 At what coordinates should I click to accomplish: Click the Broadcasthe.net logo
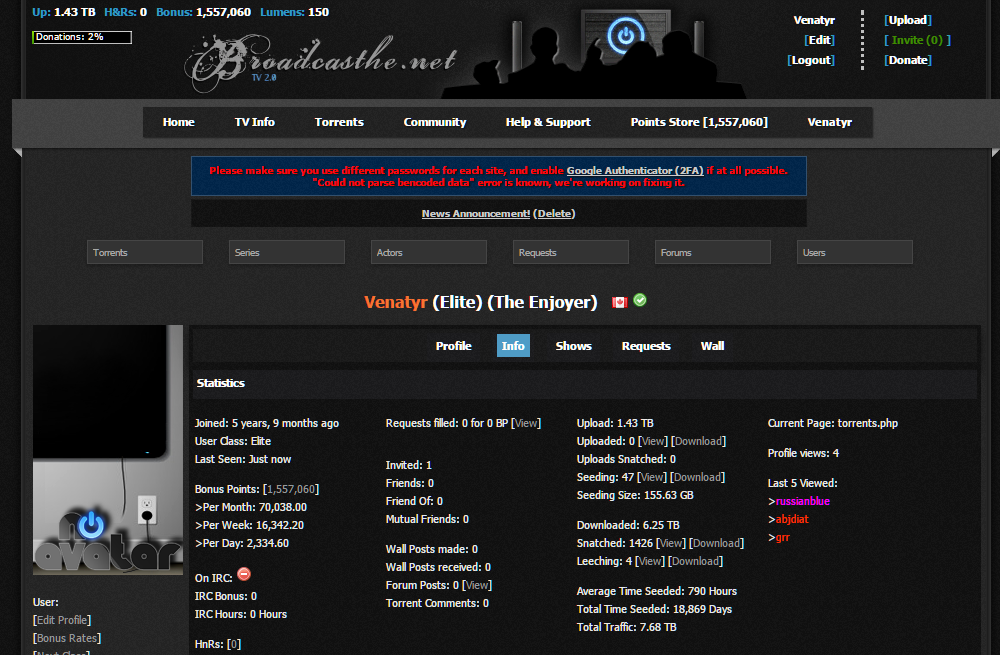321,62
